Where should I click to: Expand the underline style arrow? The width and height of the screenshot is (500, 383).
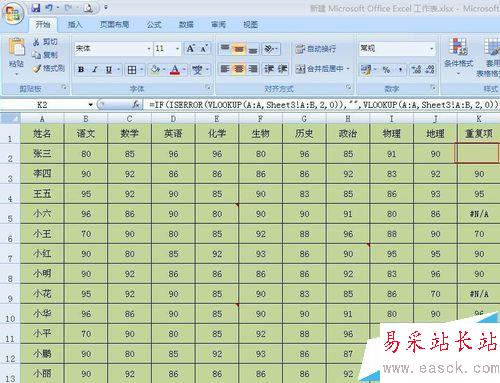click(x=119, y=69)
